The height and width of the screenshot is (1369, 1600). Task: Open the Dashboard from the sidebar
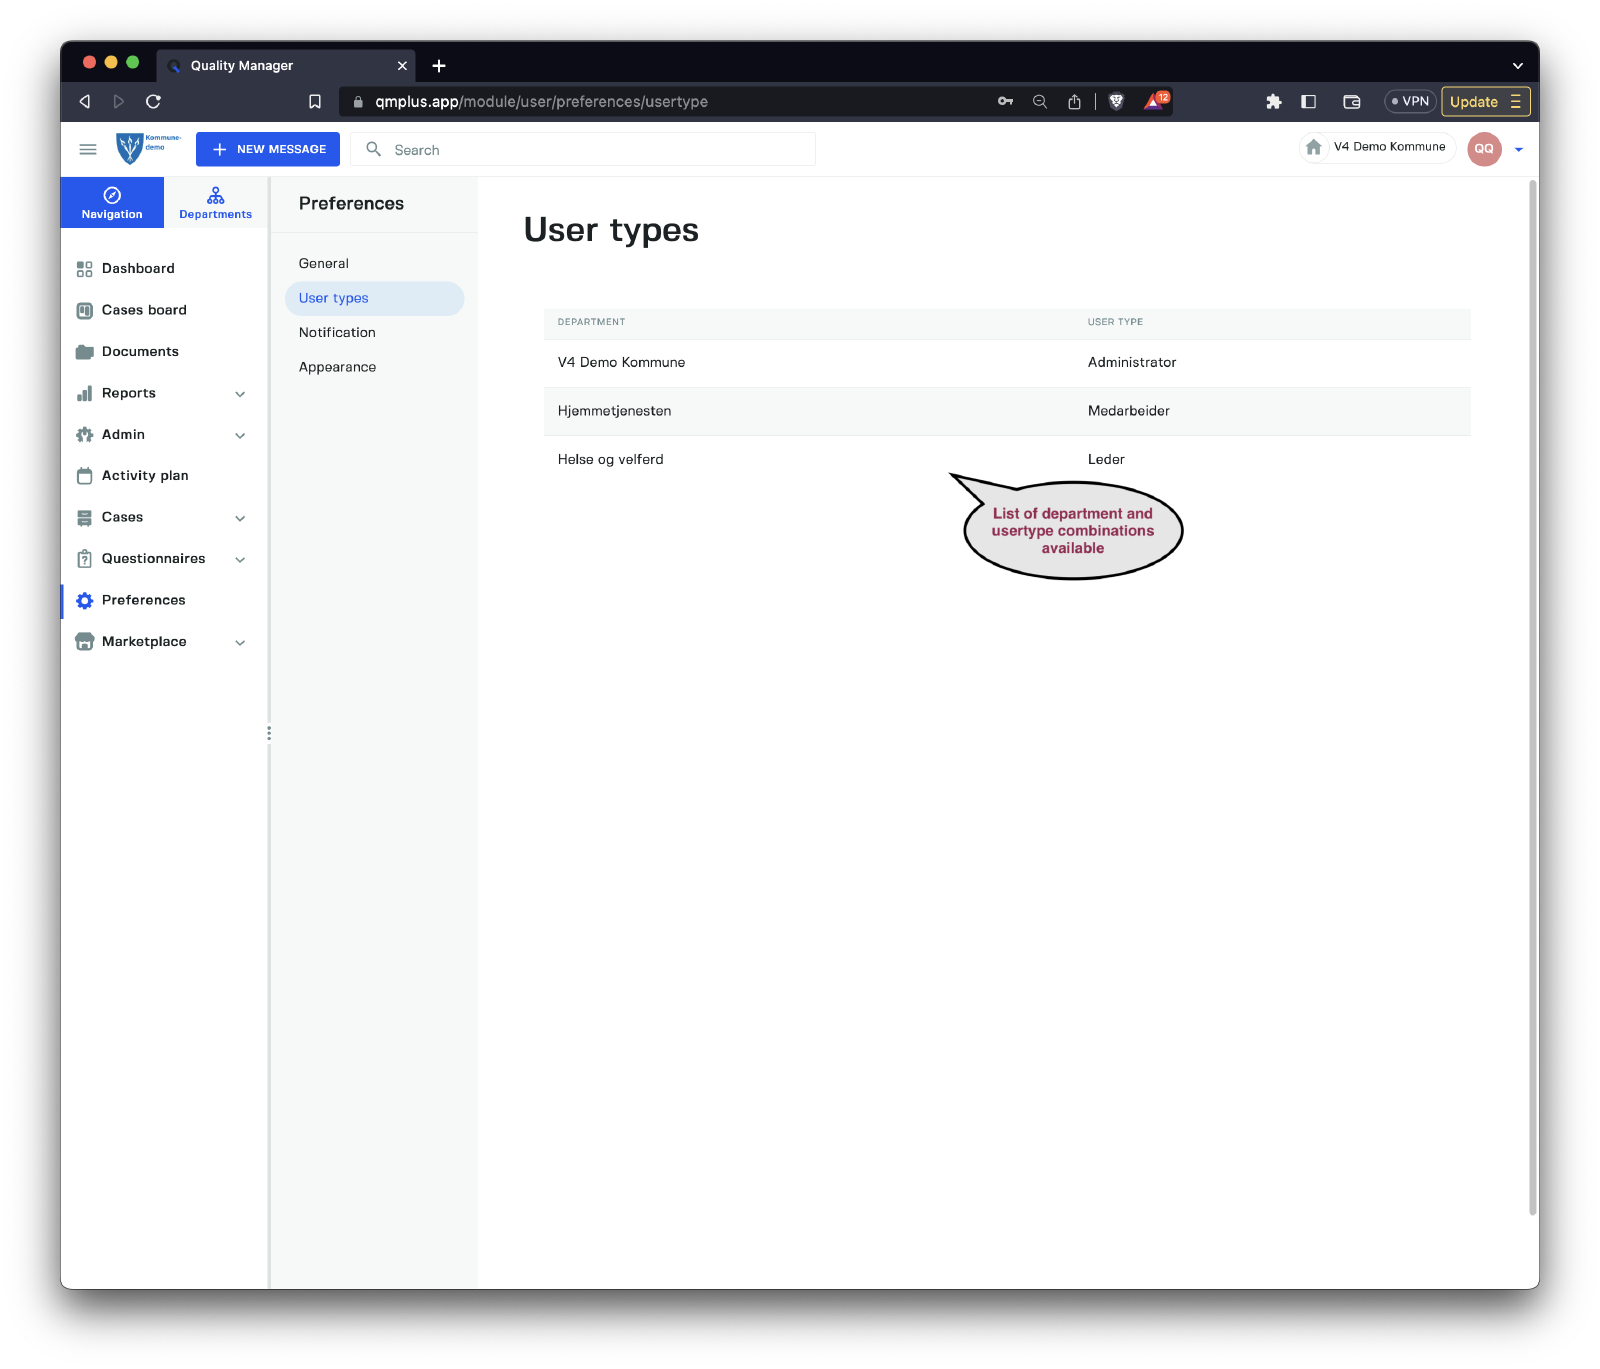(137, 268)
